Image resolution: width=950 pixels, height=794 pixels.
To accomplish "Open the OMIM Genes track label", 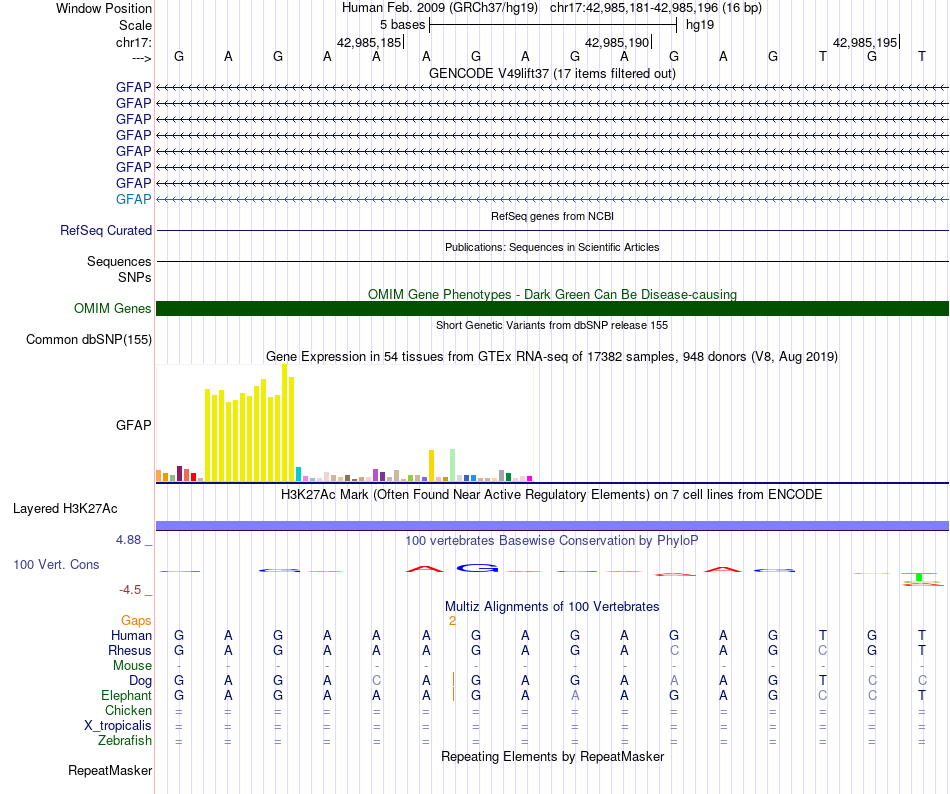I will pyautogui.click(x=112, y=308).
